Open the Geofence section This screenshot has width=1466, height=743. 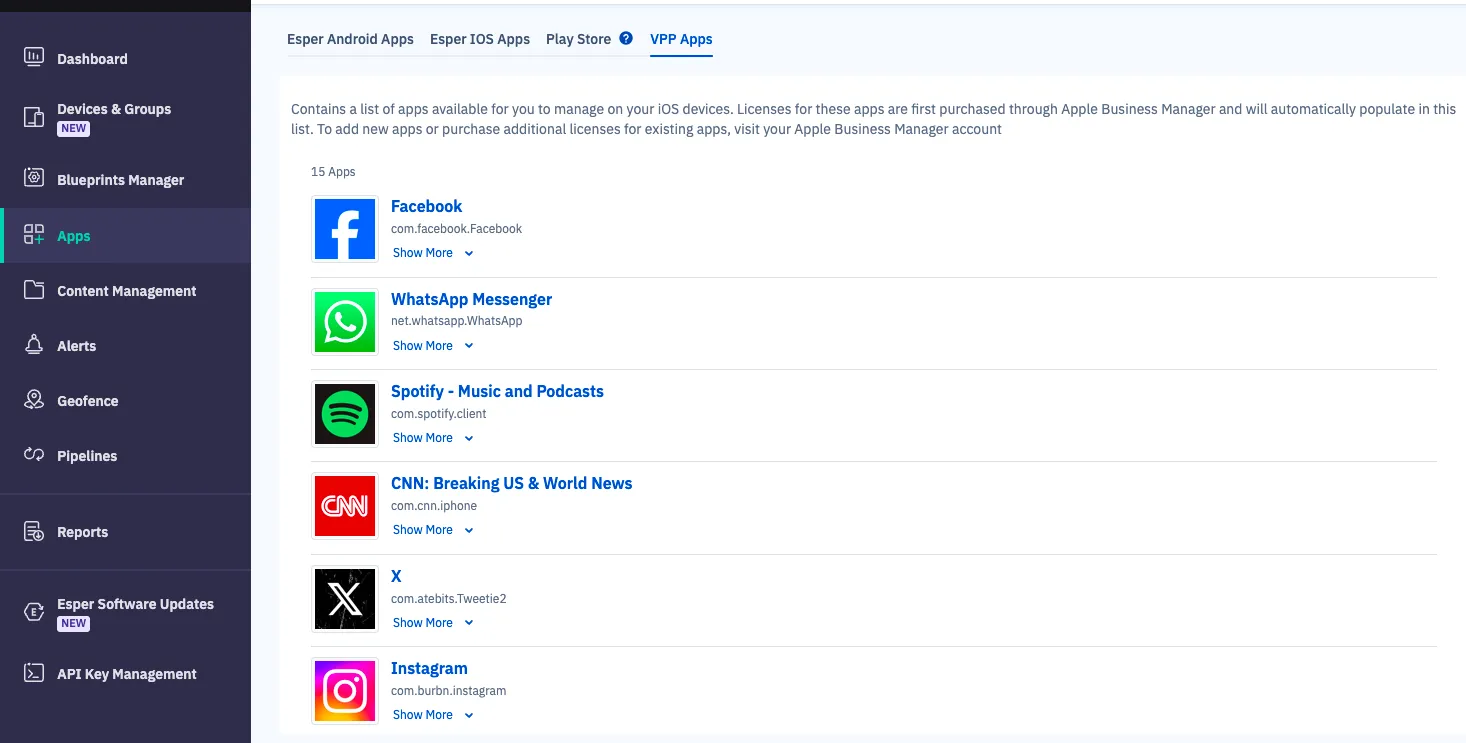[x=33, y=400]
